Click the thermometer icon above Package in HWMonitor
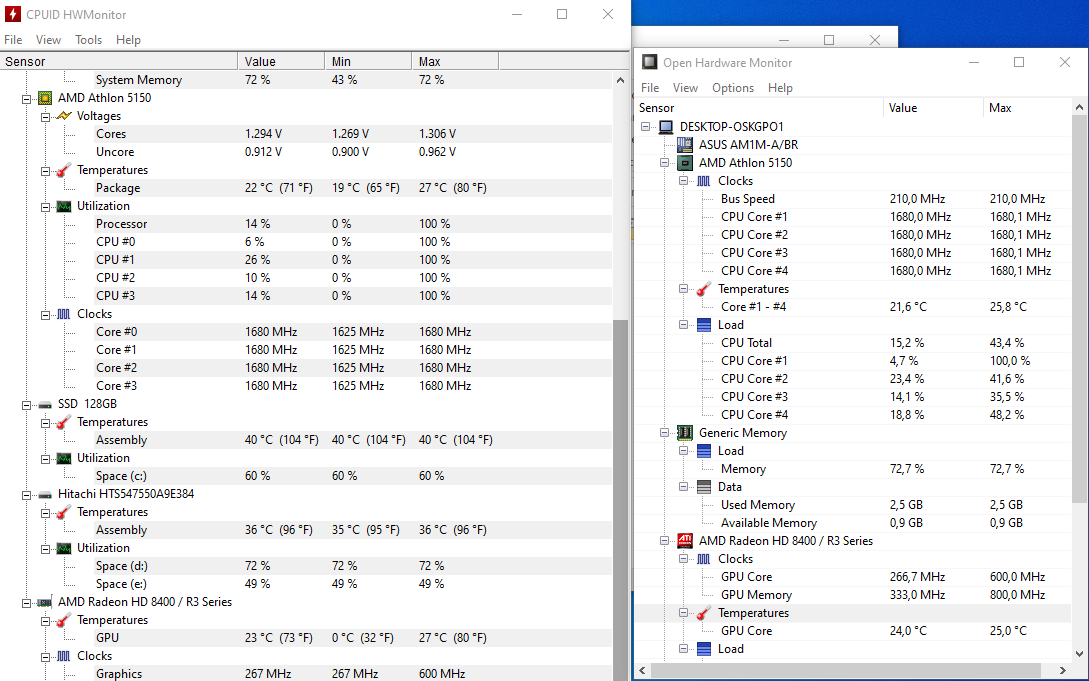This screenshot has width=1089, height=681. [x=64, y=170]
